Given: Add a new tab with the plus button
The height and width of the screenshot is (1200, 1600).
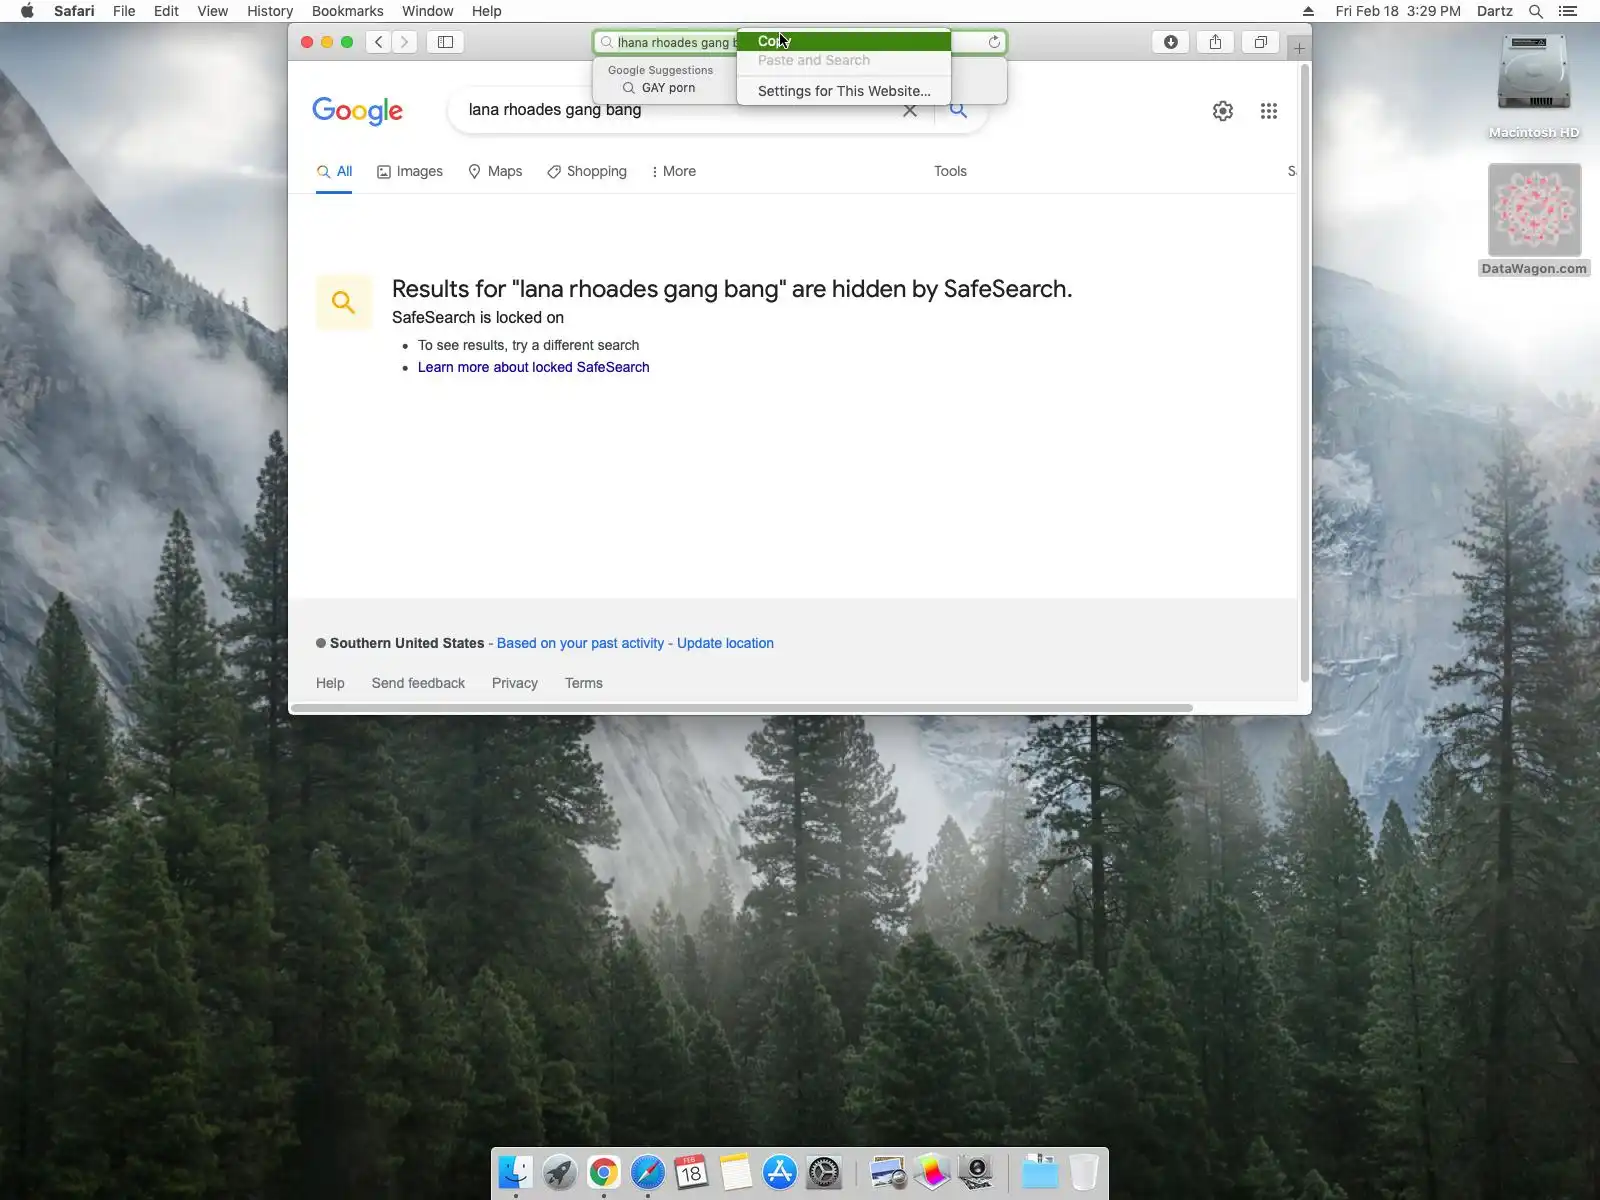Looking at the screenshot, I should tap(1299, 47).
